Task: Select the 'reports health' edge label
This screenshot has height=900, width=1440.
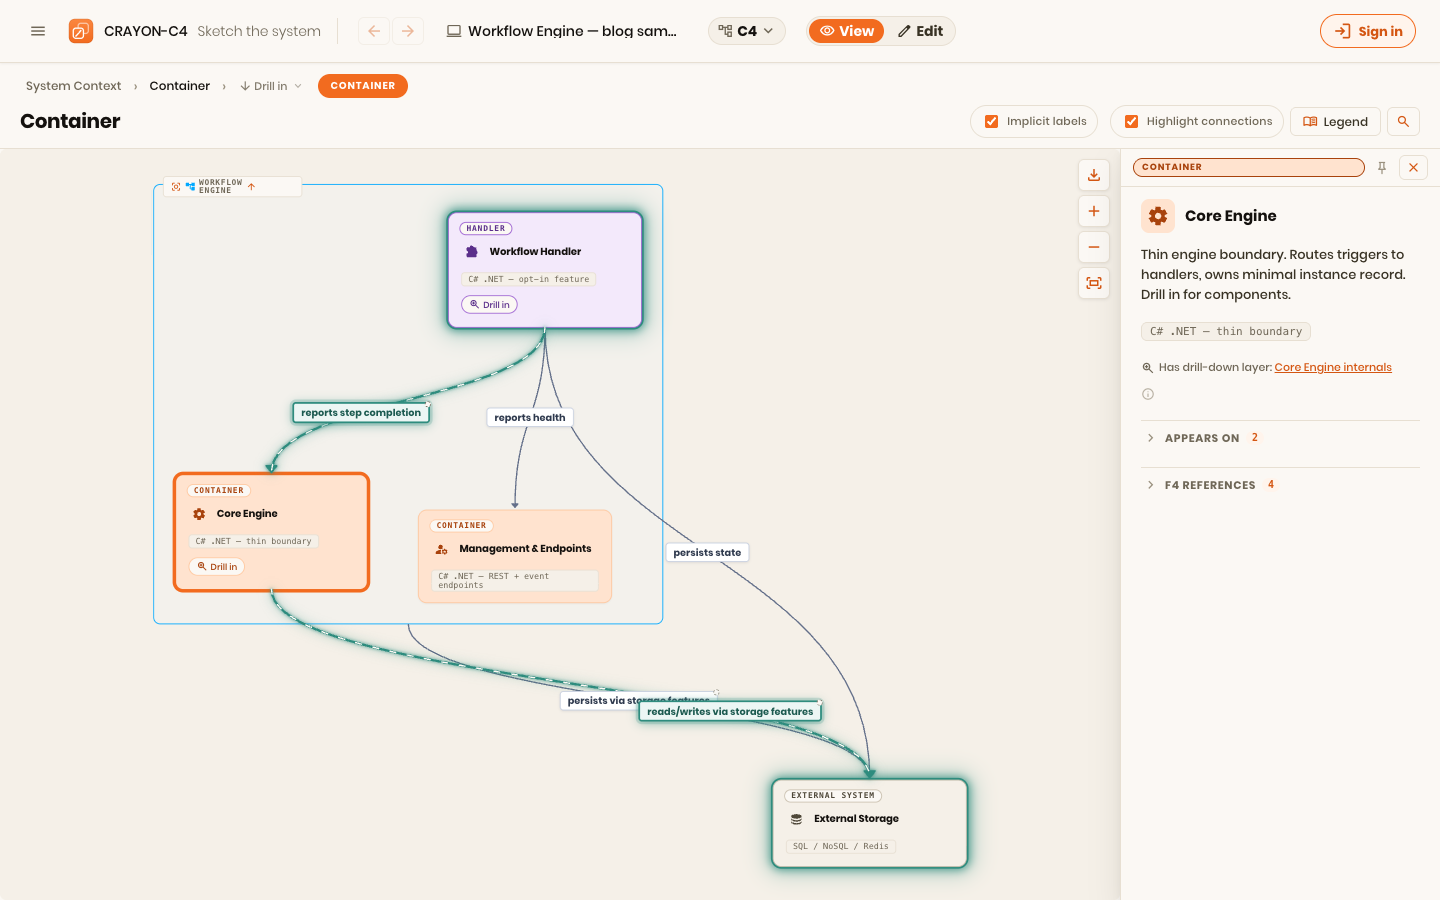Action: [x=530, y=418]
